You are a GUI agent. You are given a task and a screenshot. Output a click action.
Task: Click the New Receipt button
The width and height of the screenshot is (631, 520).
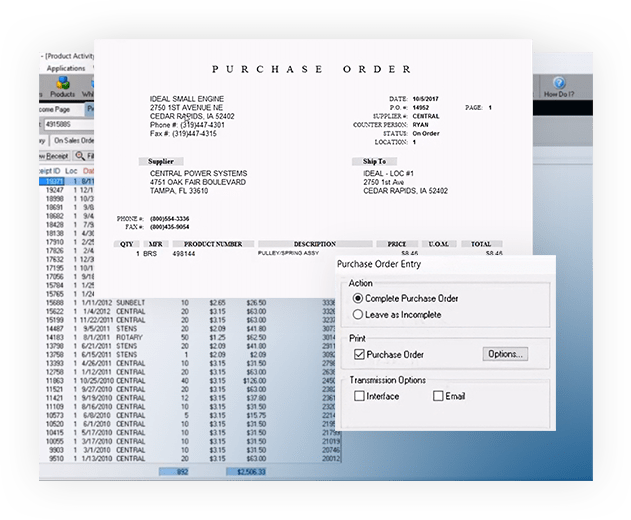pyautogui.click(x=55, y=156)
